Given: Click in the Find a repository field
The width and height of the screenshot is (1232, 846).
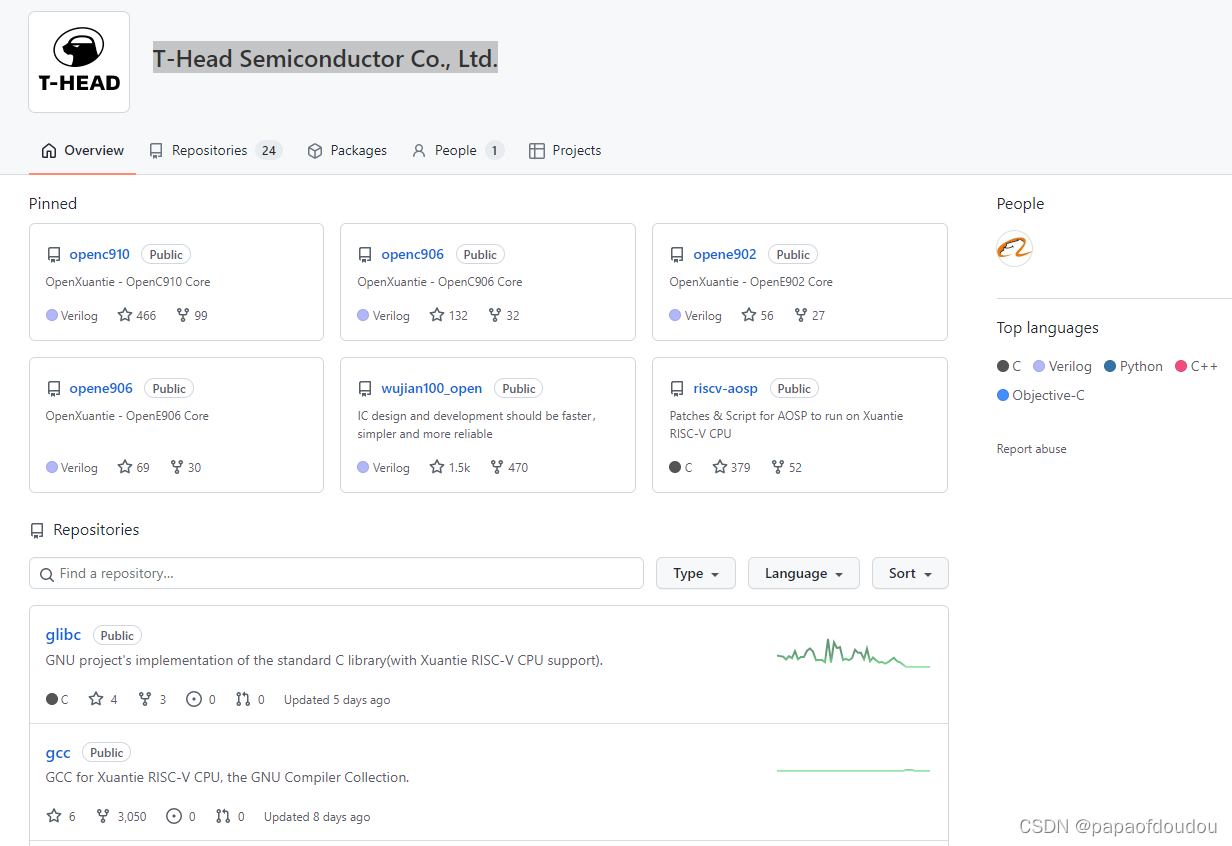Looking at the screenshot, I should click(336, 573).
